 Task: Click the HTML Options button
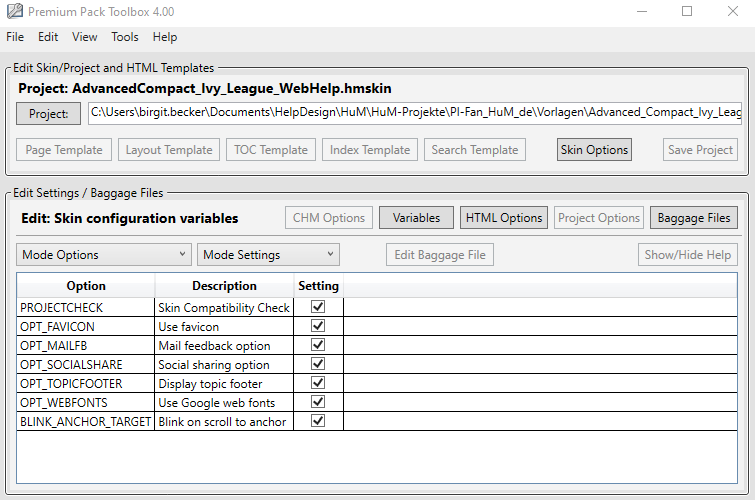[503, 218]
